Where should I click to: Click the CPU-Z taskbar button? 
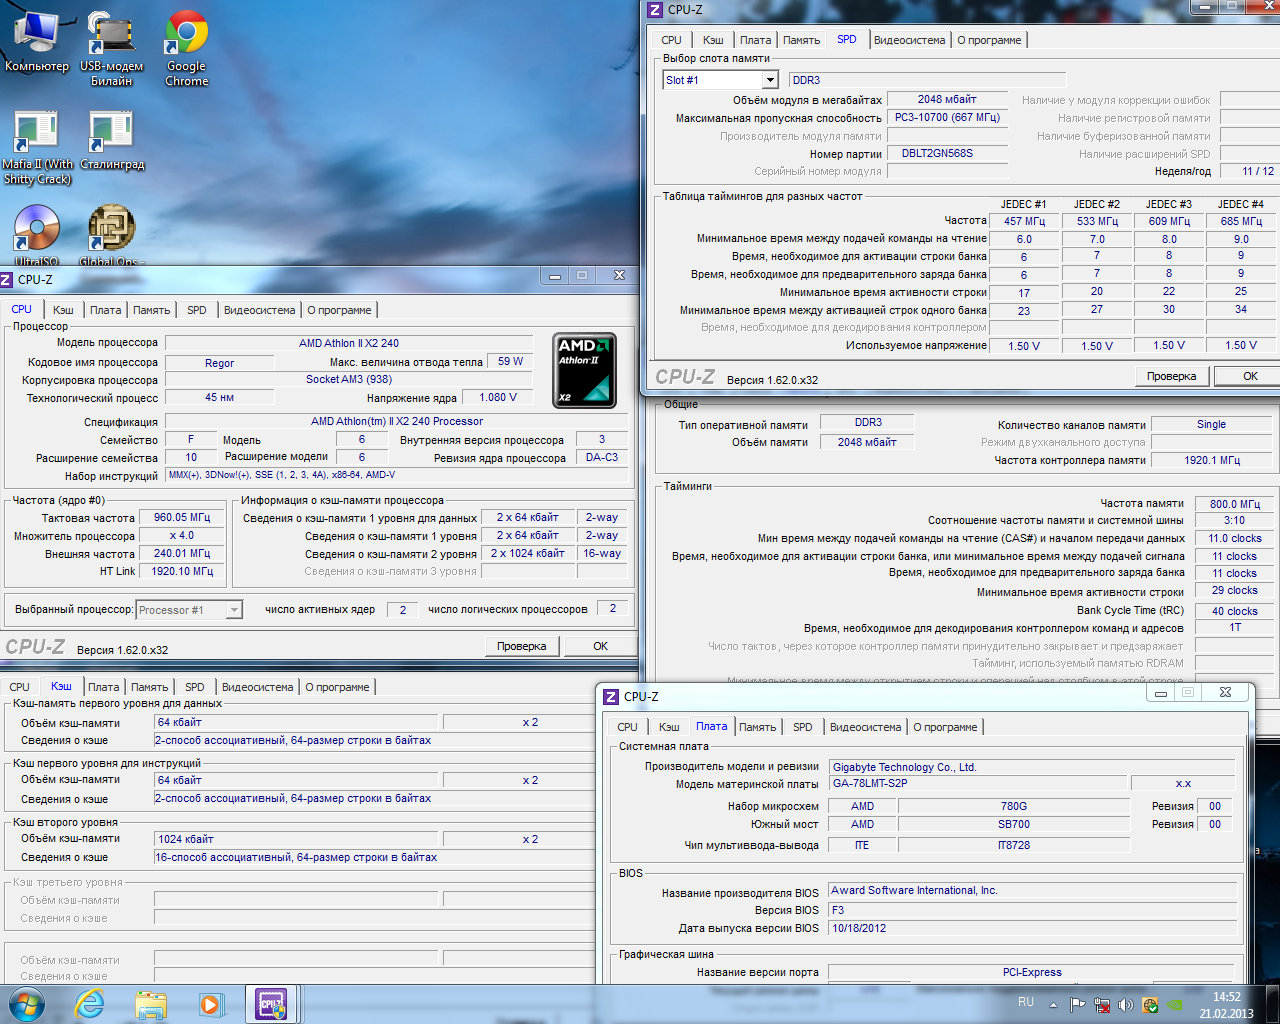pyautogui.click(x=271, y=1003)
